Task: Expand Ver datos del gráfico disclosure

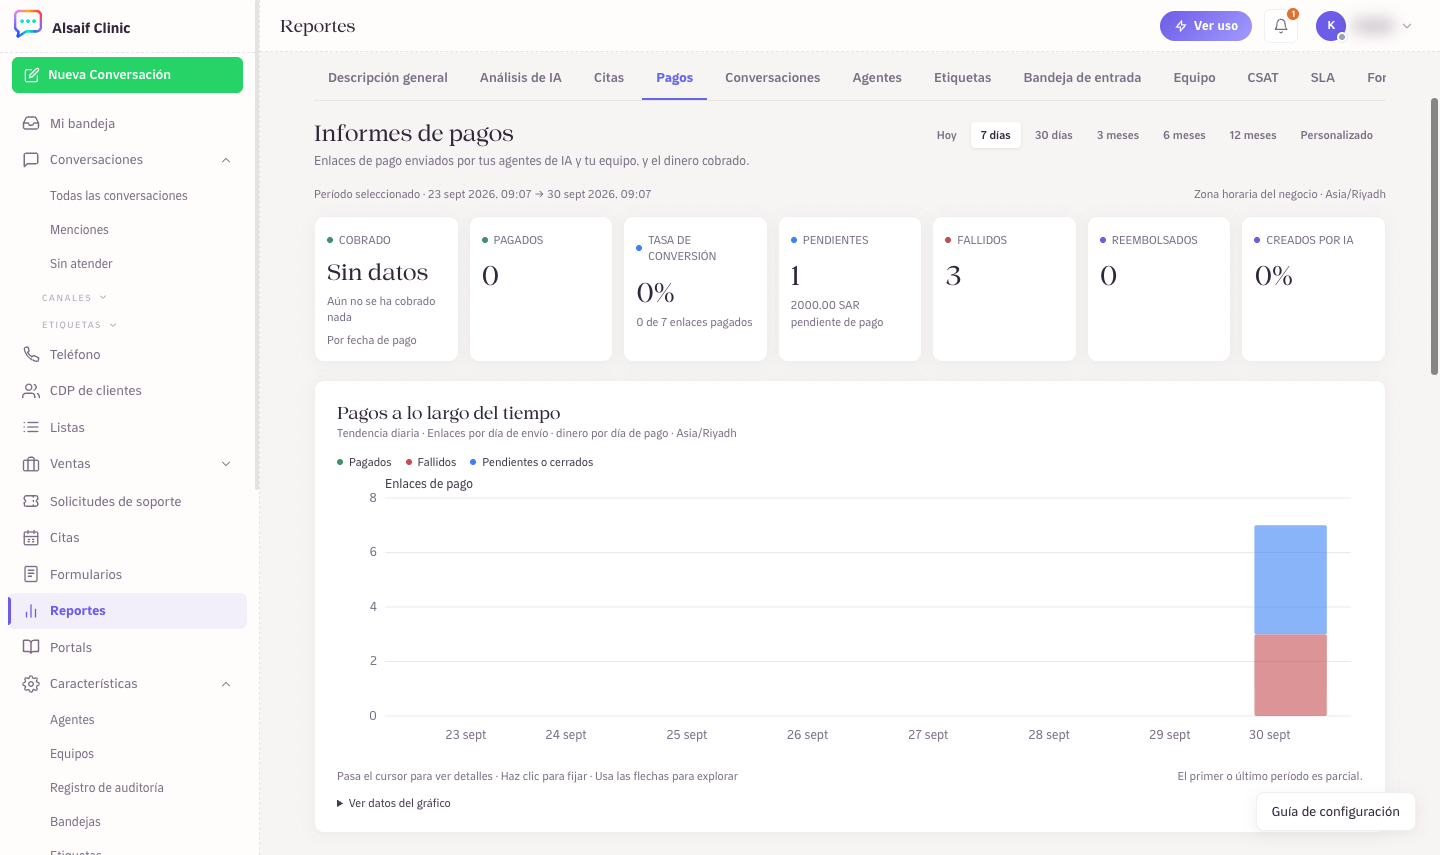Action: 394,803
